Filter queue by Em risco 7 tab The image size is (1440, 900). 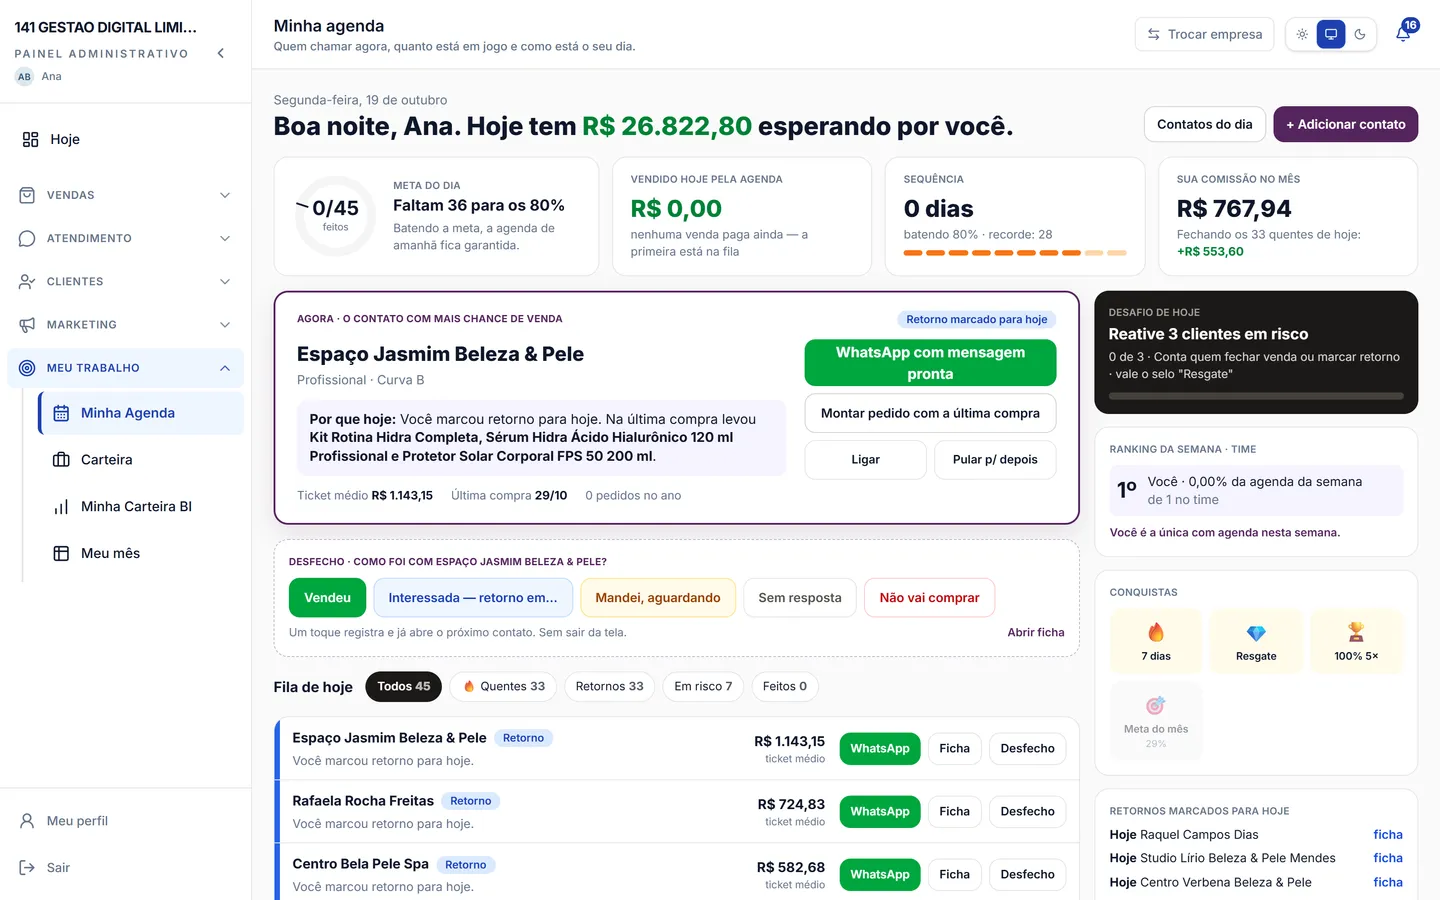tap(703, 686)
